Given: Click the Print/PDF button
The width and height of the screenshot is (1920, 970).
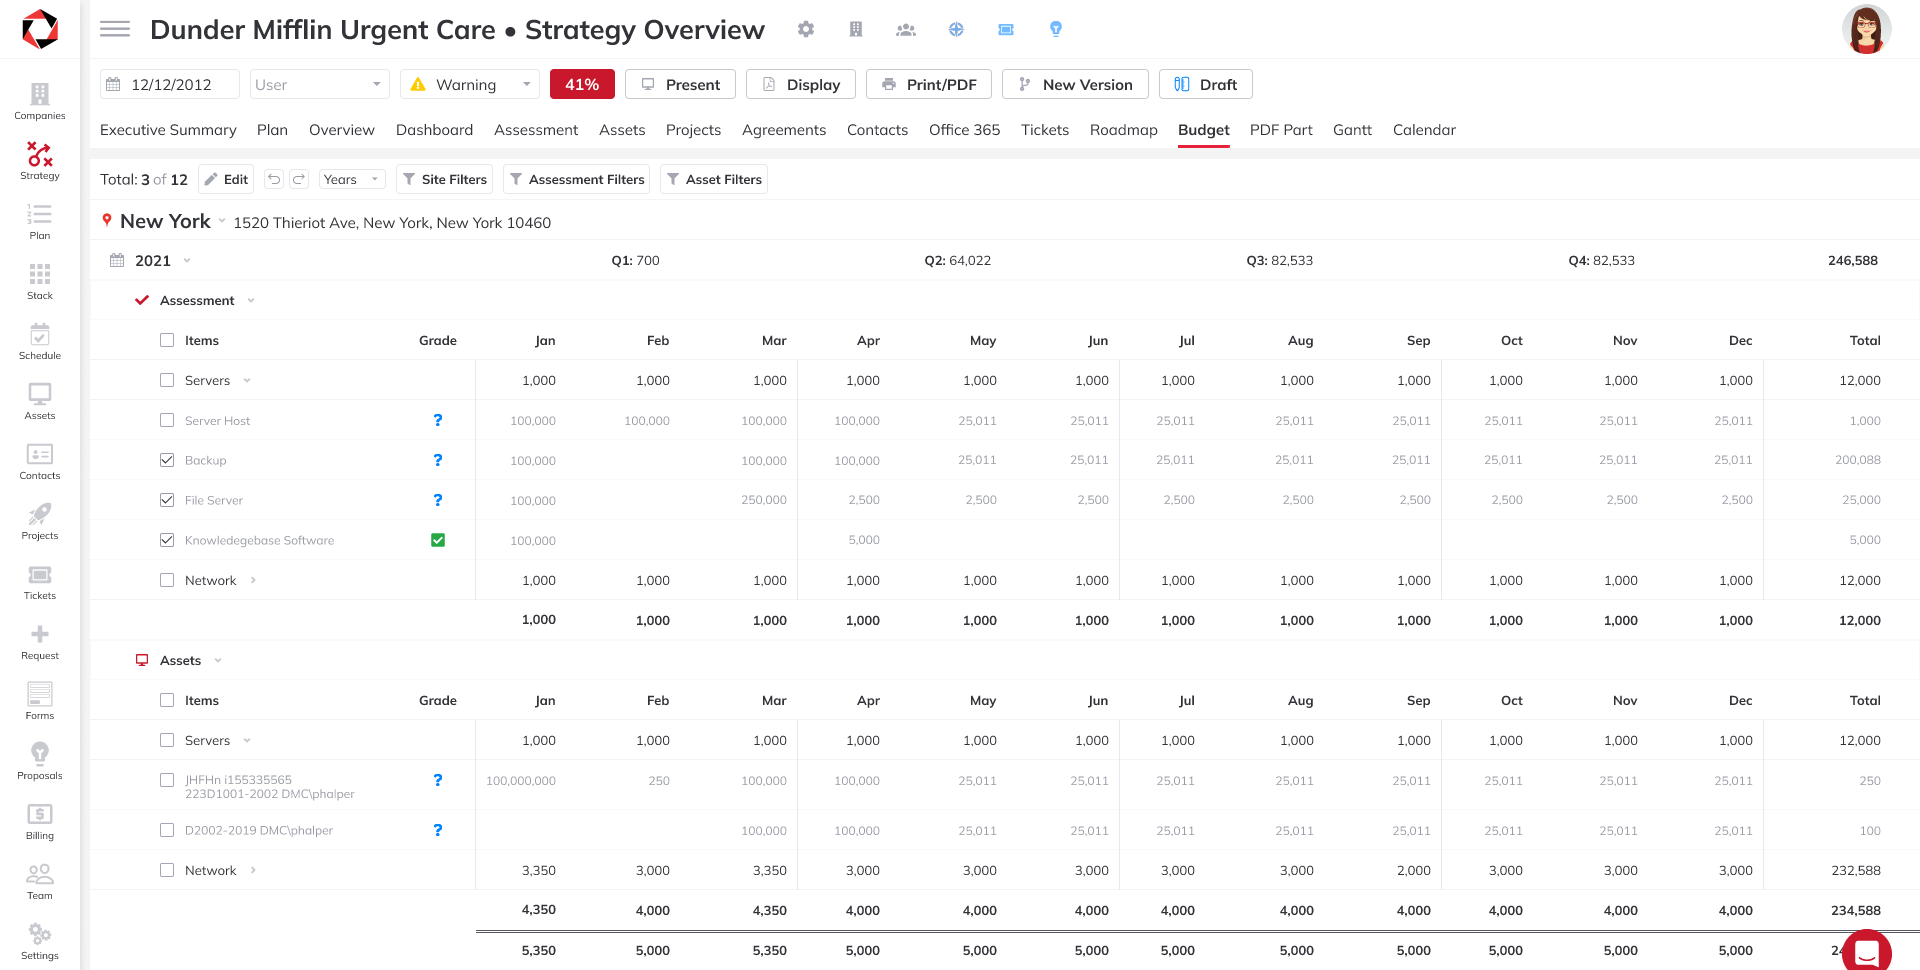Looking at the screenshot, I should 928,84.
